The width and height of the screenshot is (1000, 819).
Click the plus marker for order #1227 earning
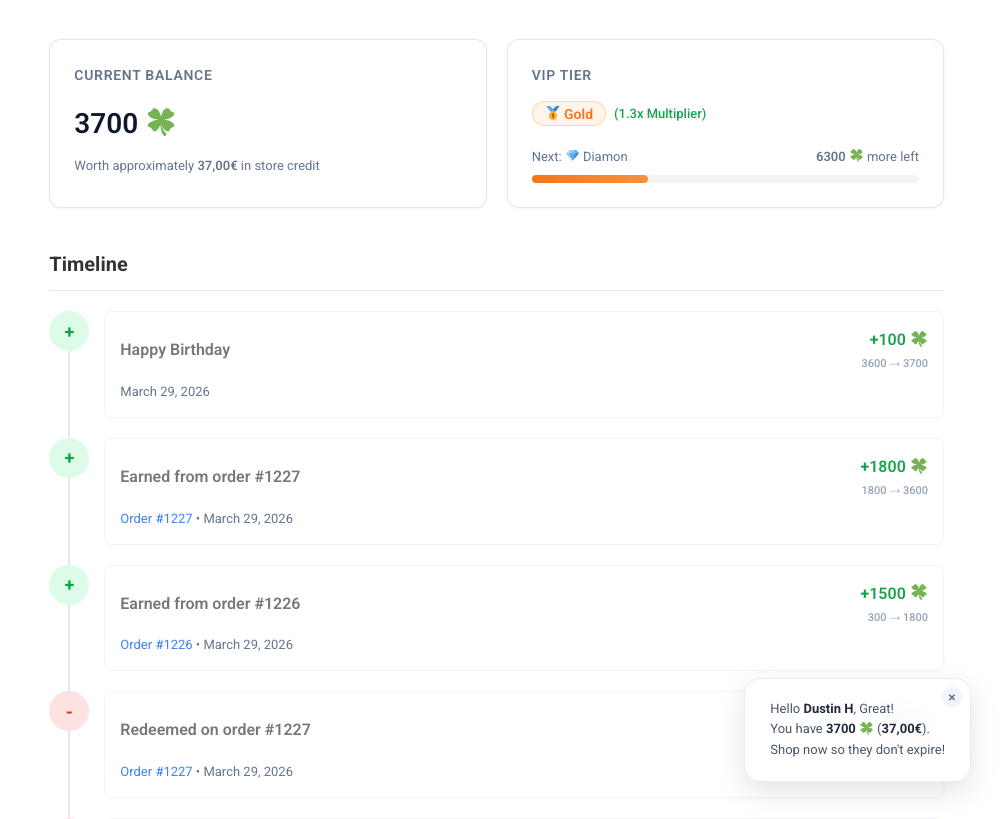point(69,458)
